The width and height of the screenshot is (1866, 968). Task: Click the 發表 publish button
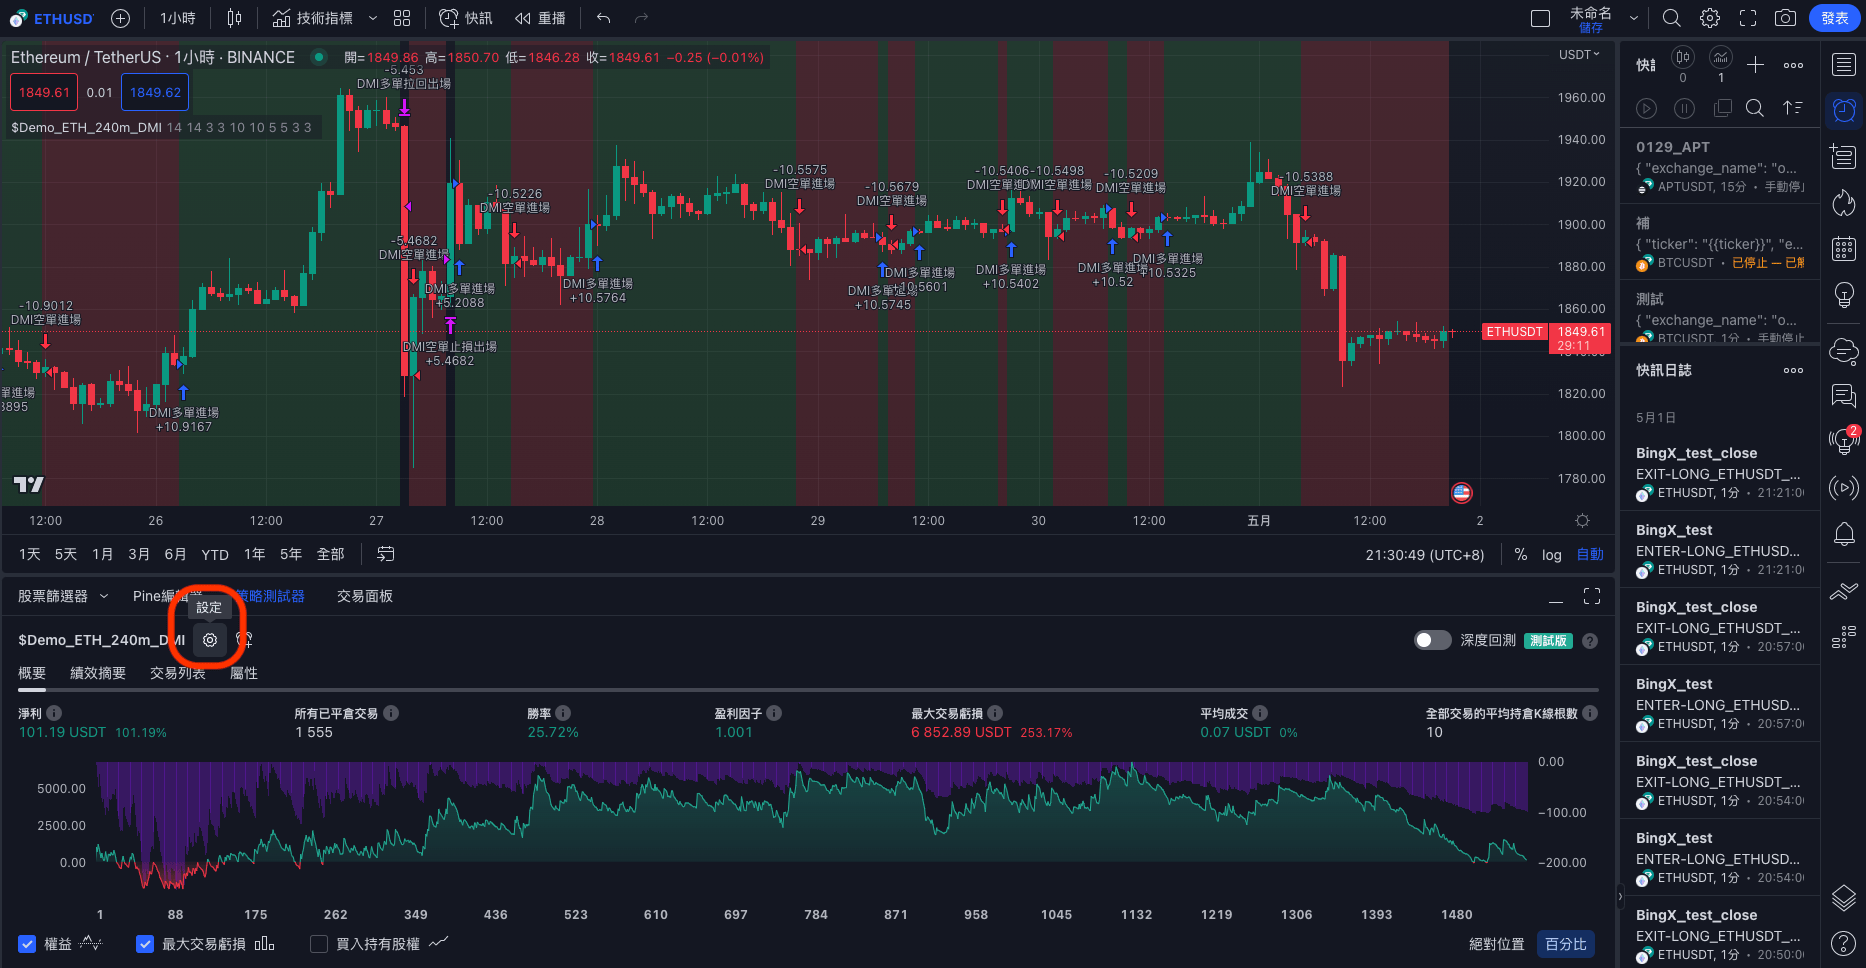point(1835,18)
